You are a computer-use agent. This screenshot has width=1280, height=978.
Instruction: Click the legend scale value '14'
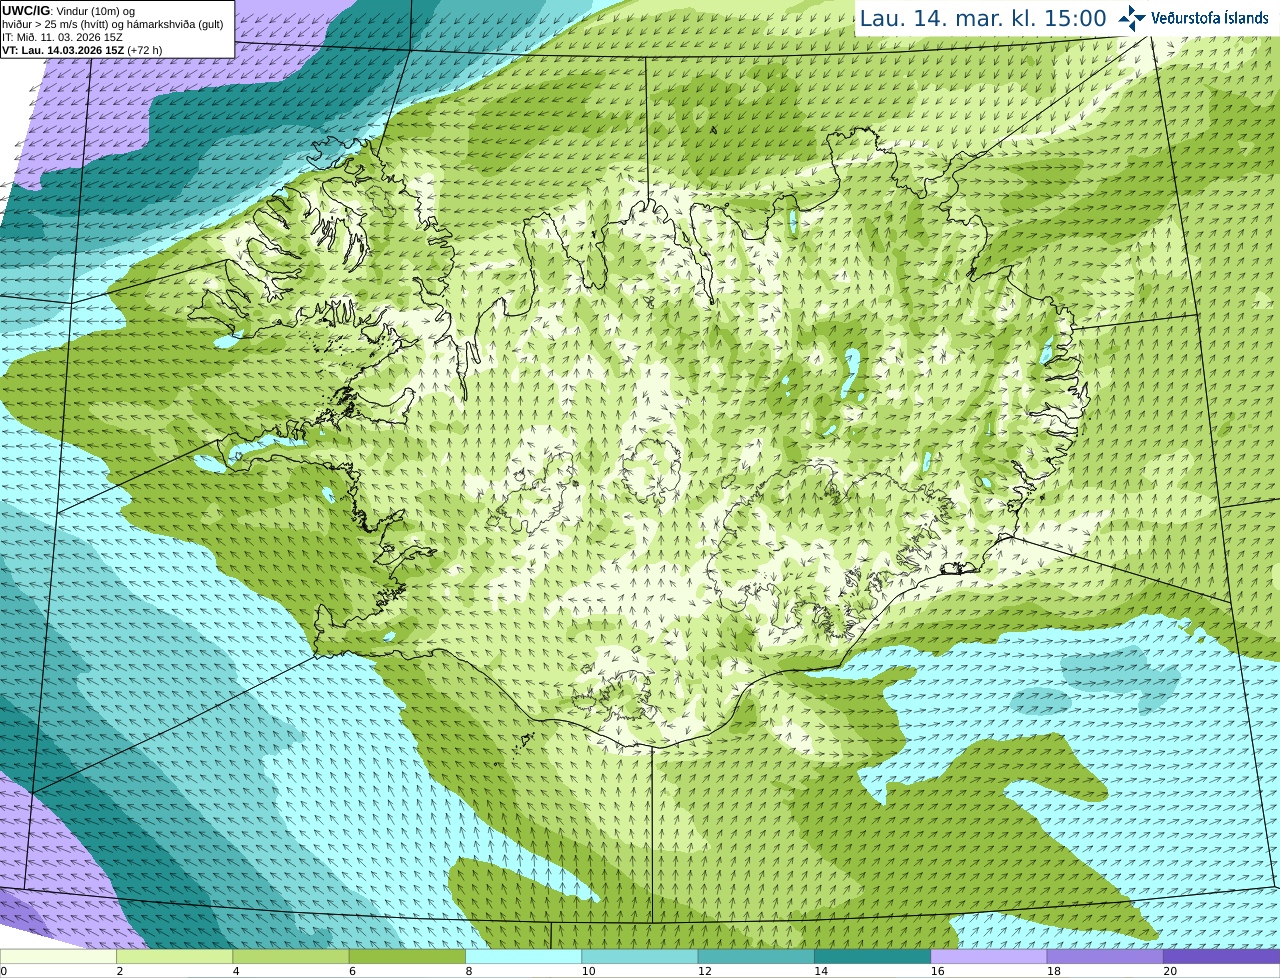tap(821, 971)
